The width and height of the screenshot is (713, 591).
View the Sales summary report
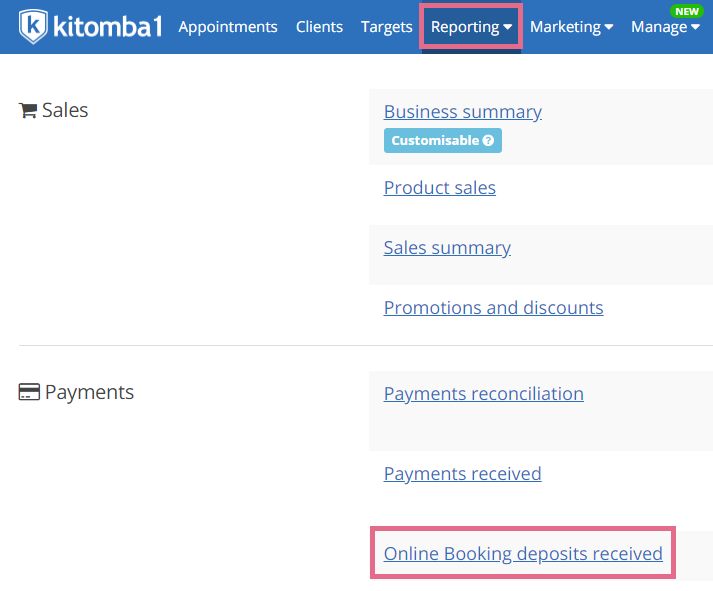[447, 248]
